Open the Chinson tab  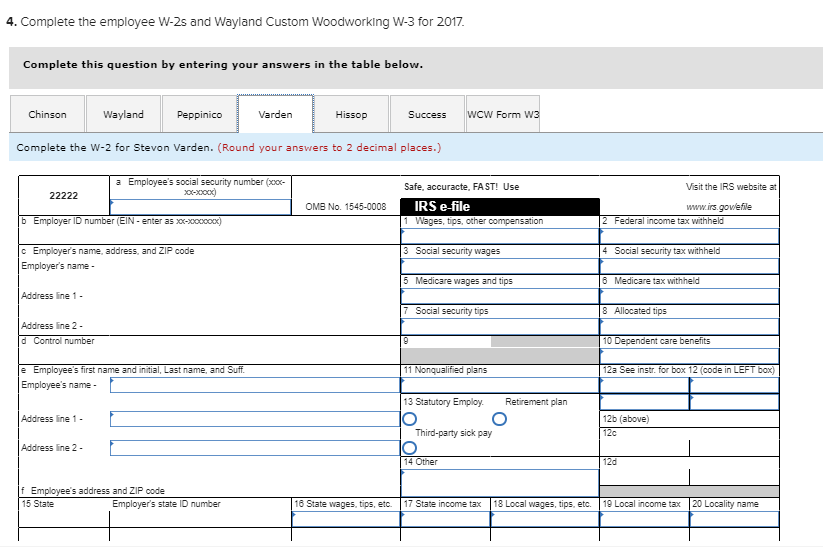47,114
